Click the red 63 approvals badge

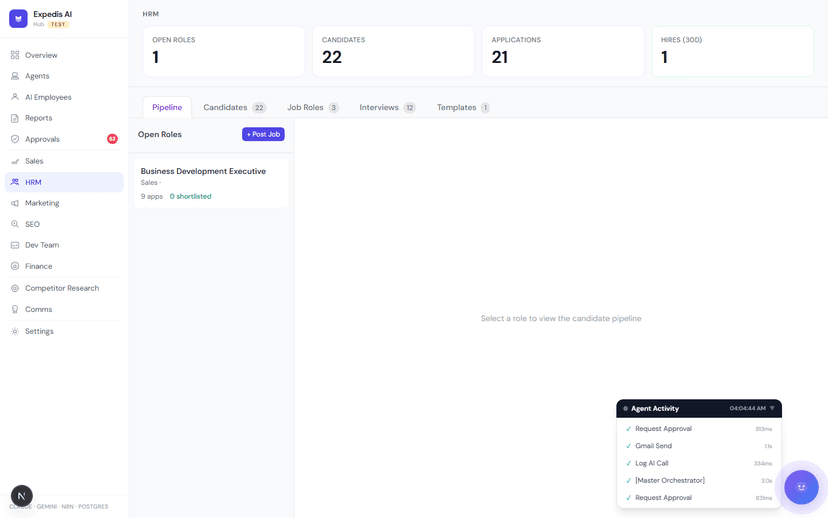(x=112, y=139)
